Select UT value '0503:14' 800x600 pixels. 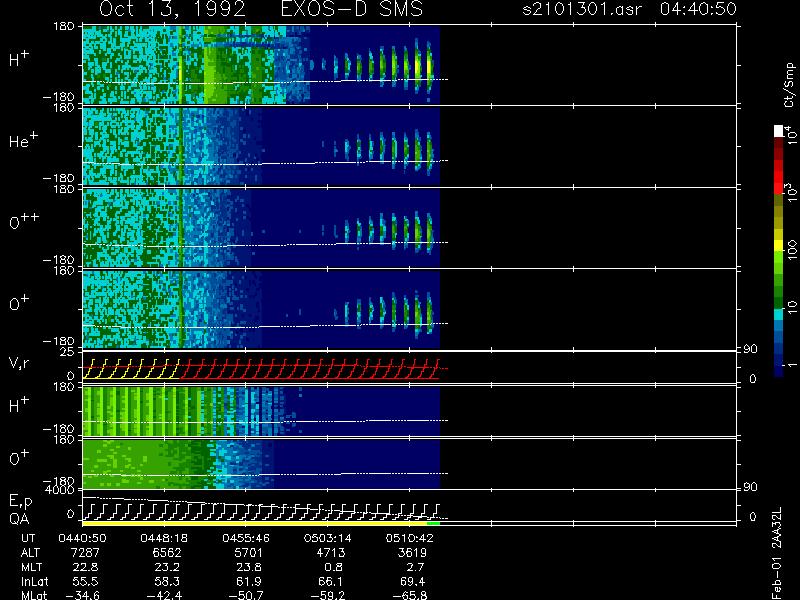[x=328, y=538]
